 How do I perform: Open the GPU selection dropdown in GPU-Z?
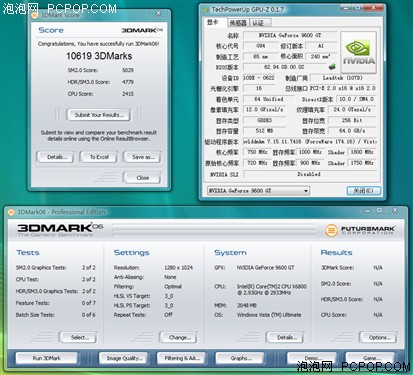[x=258, y=191]
